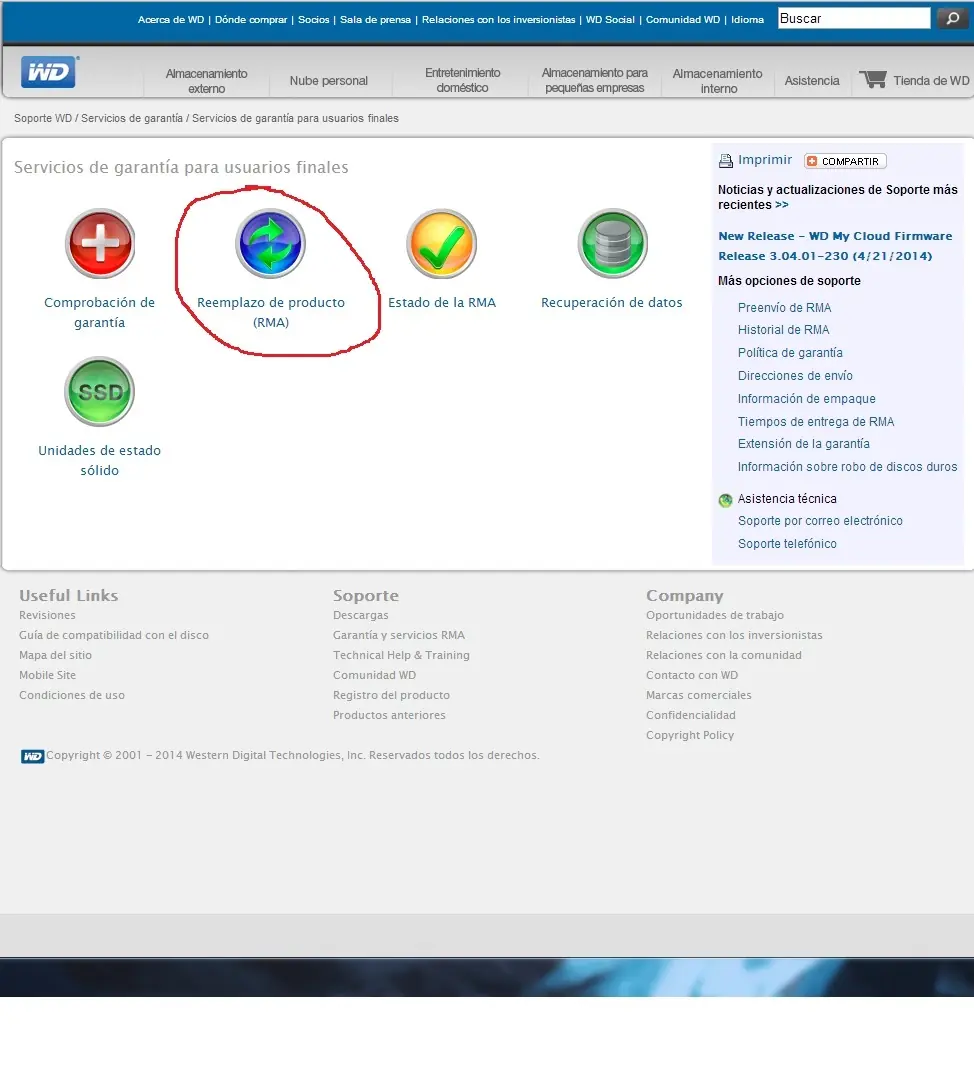Open Guía de compatibilidad con el disco
The width and height of the screenshot is (974, 1080).
[x=114, y=635]
